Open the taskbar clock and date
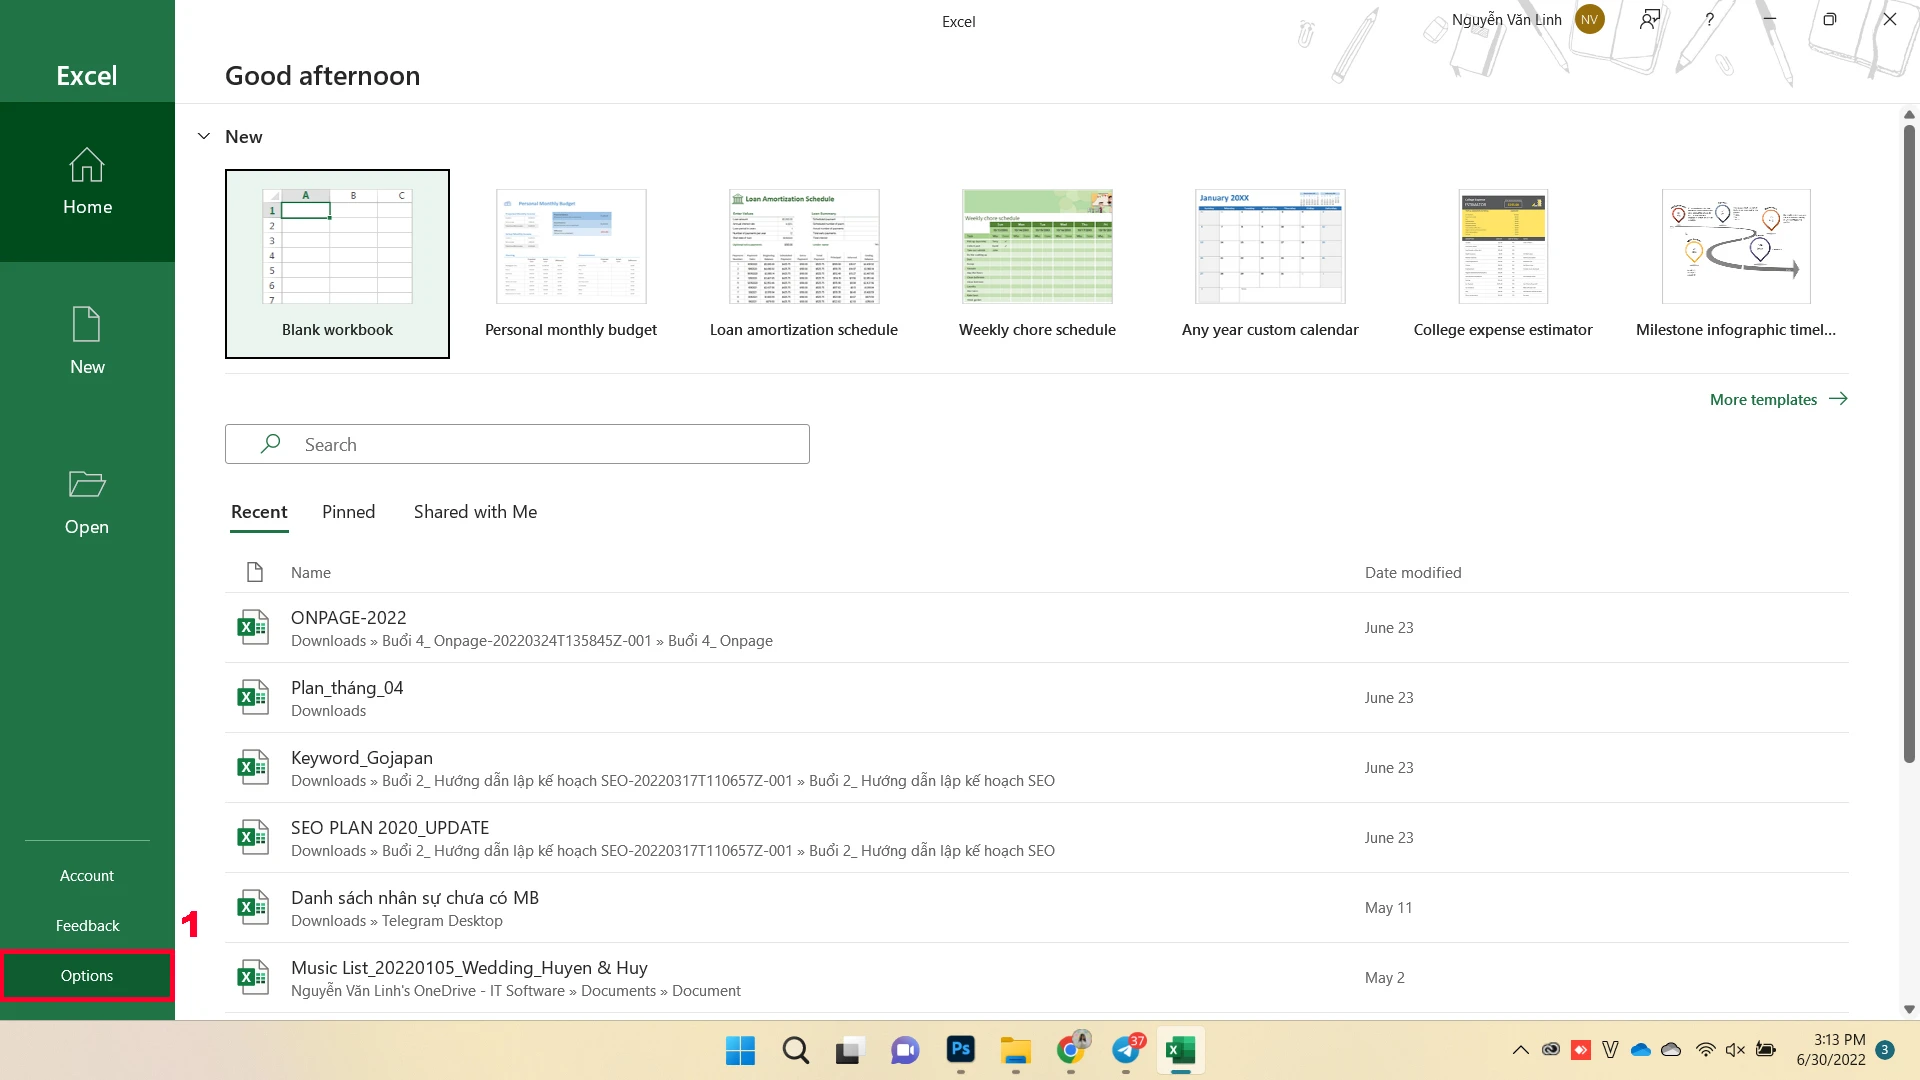This screenshot has height=1080, width=1920. pos(1830,1050)
